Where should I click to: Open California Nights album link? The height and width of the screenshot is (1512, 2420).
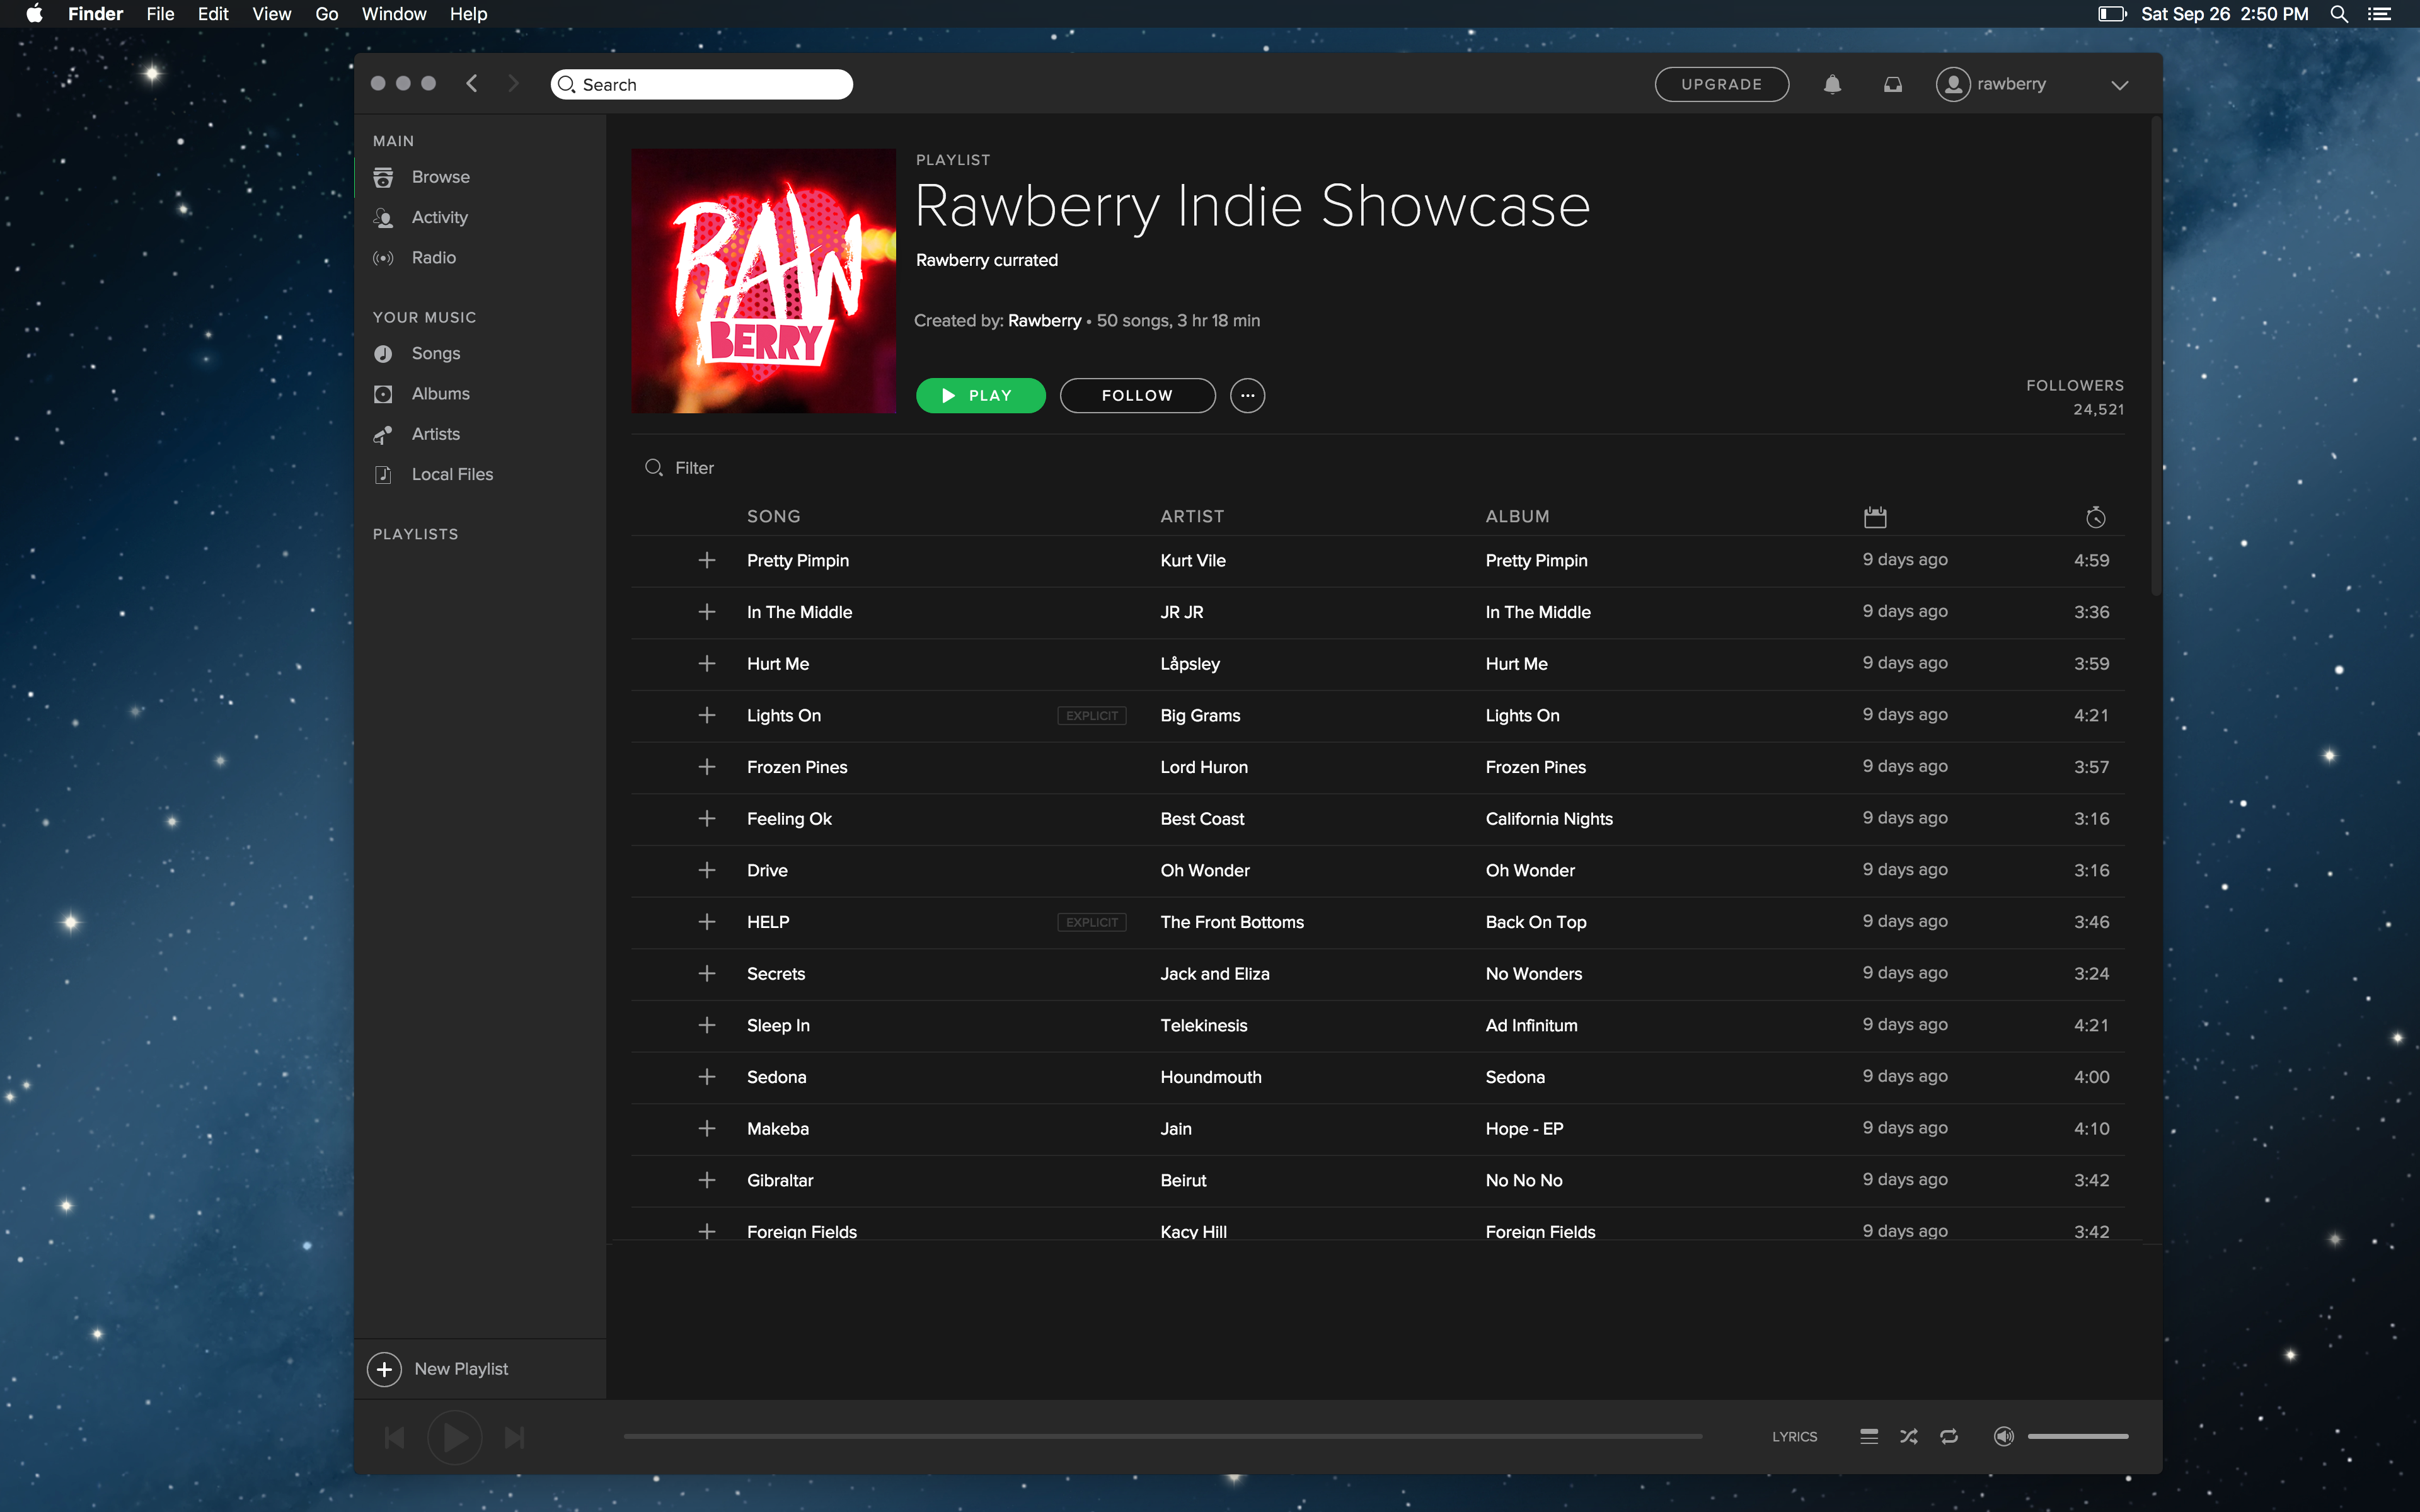click(x=1548, y=818)
